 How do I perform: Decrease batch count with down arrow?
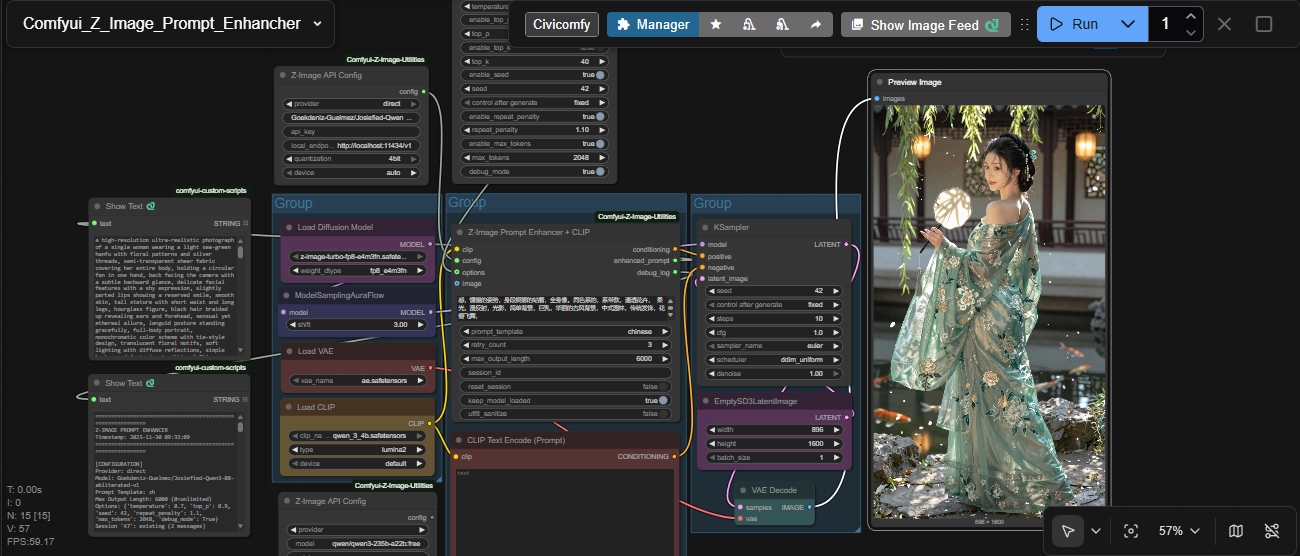(1190, 32)
